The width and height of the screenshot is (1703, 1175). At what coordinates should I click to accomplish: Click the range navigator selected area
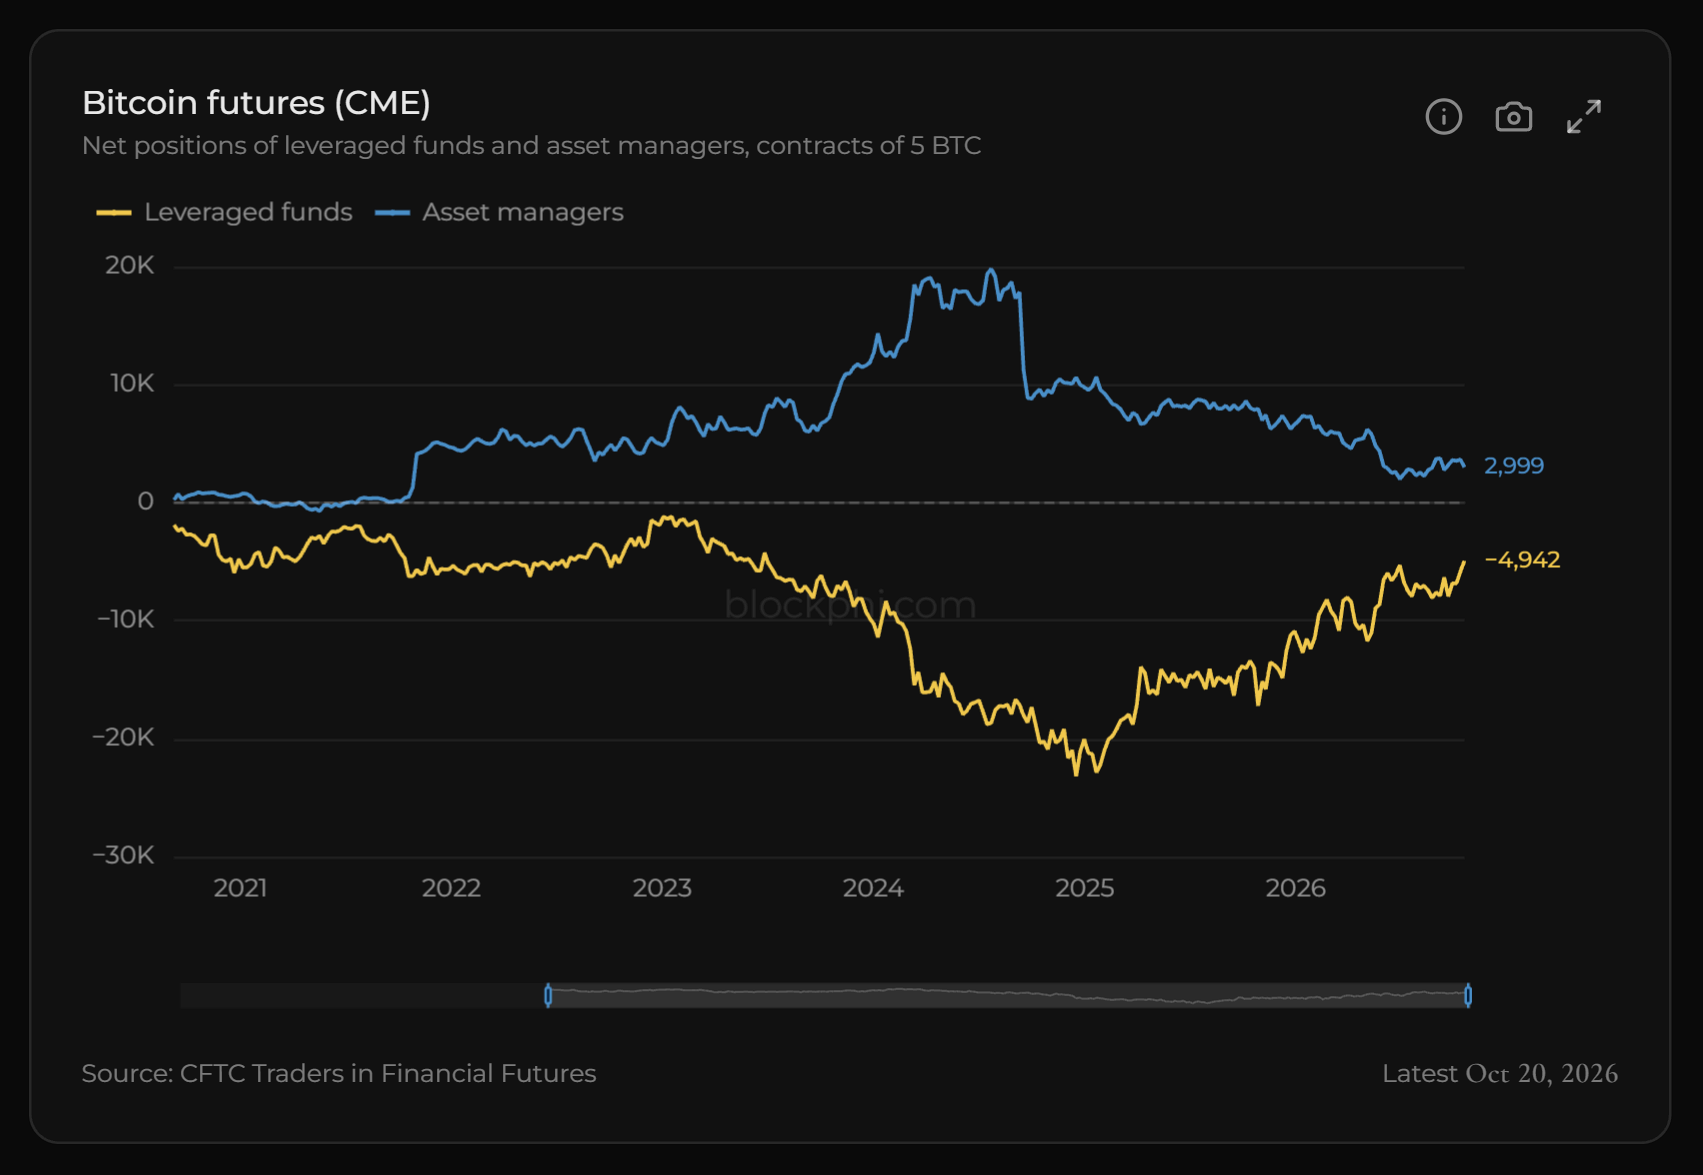pos(1008,995)
